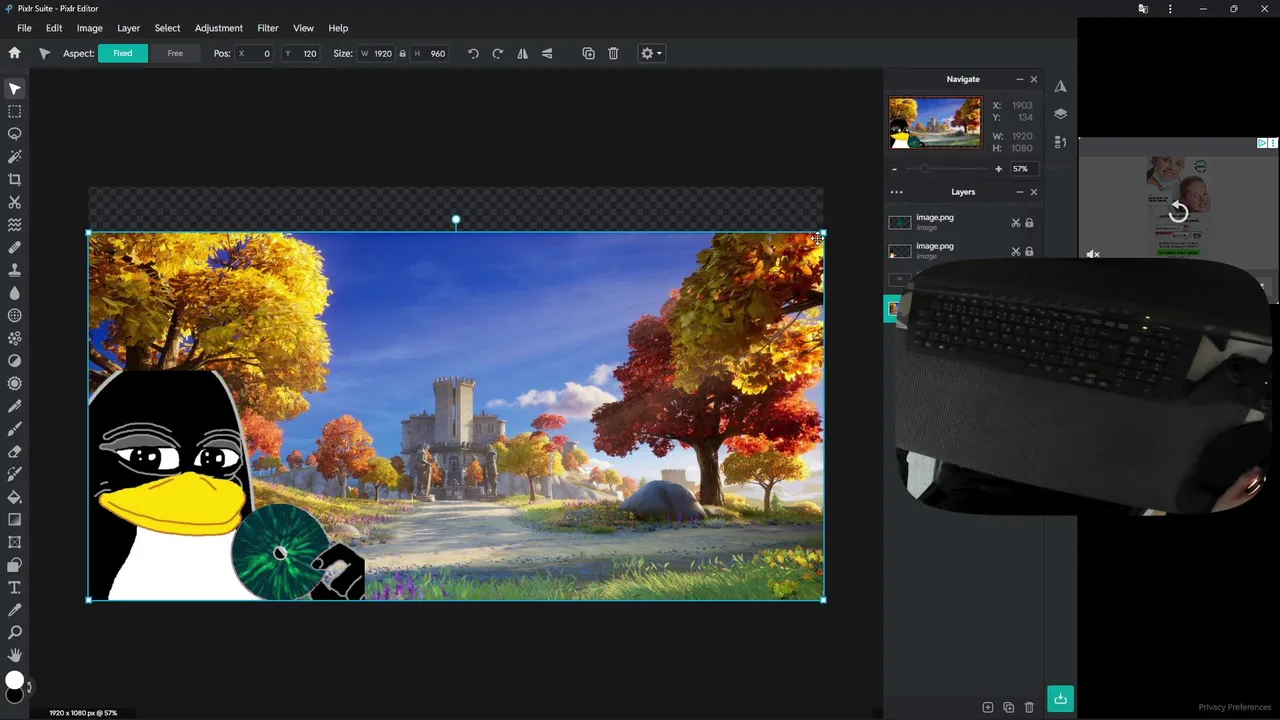Duplicate layer from top options bar
Image resolution: width=1280 pixels, height=720 pixels.
tap(588, 53)
